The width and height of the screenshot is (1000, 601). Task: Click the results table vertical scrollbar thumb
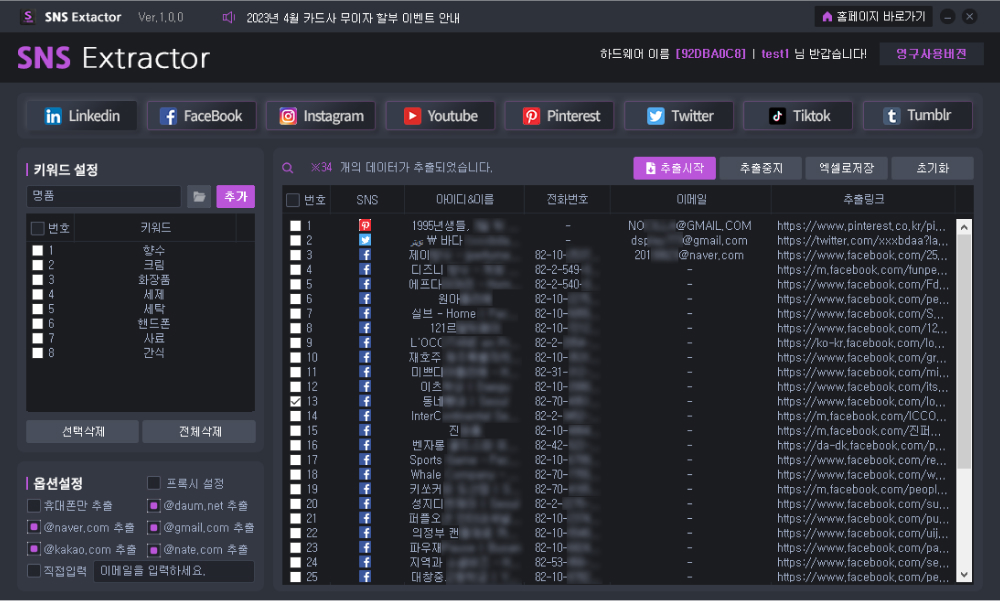(x=964, y=351)
